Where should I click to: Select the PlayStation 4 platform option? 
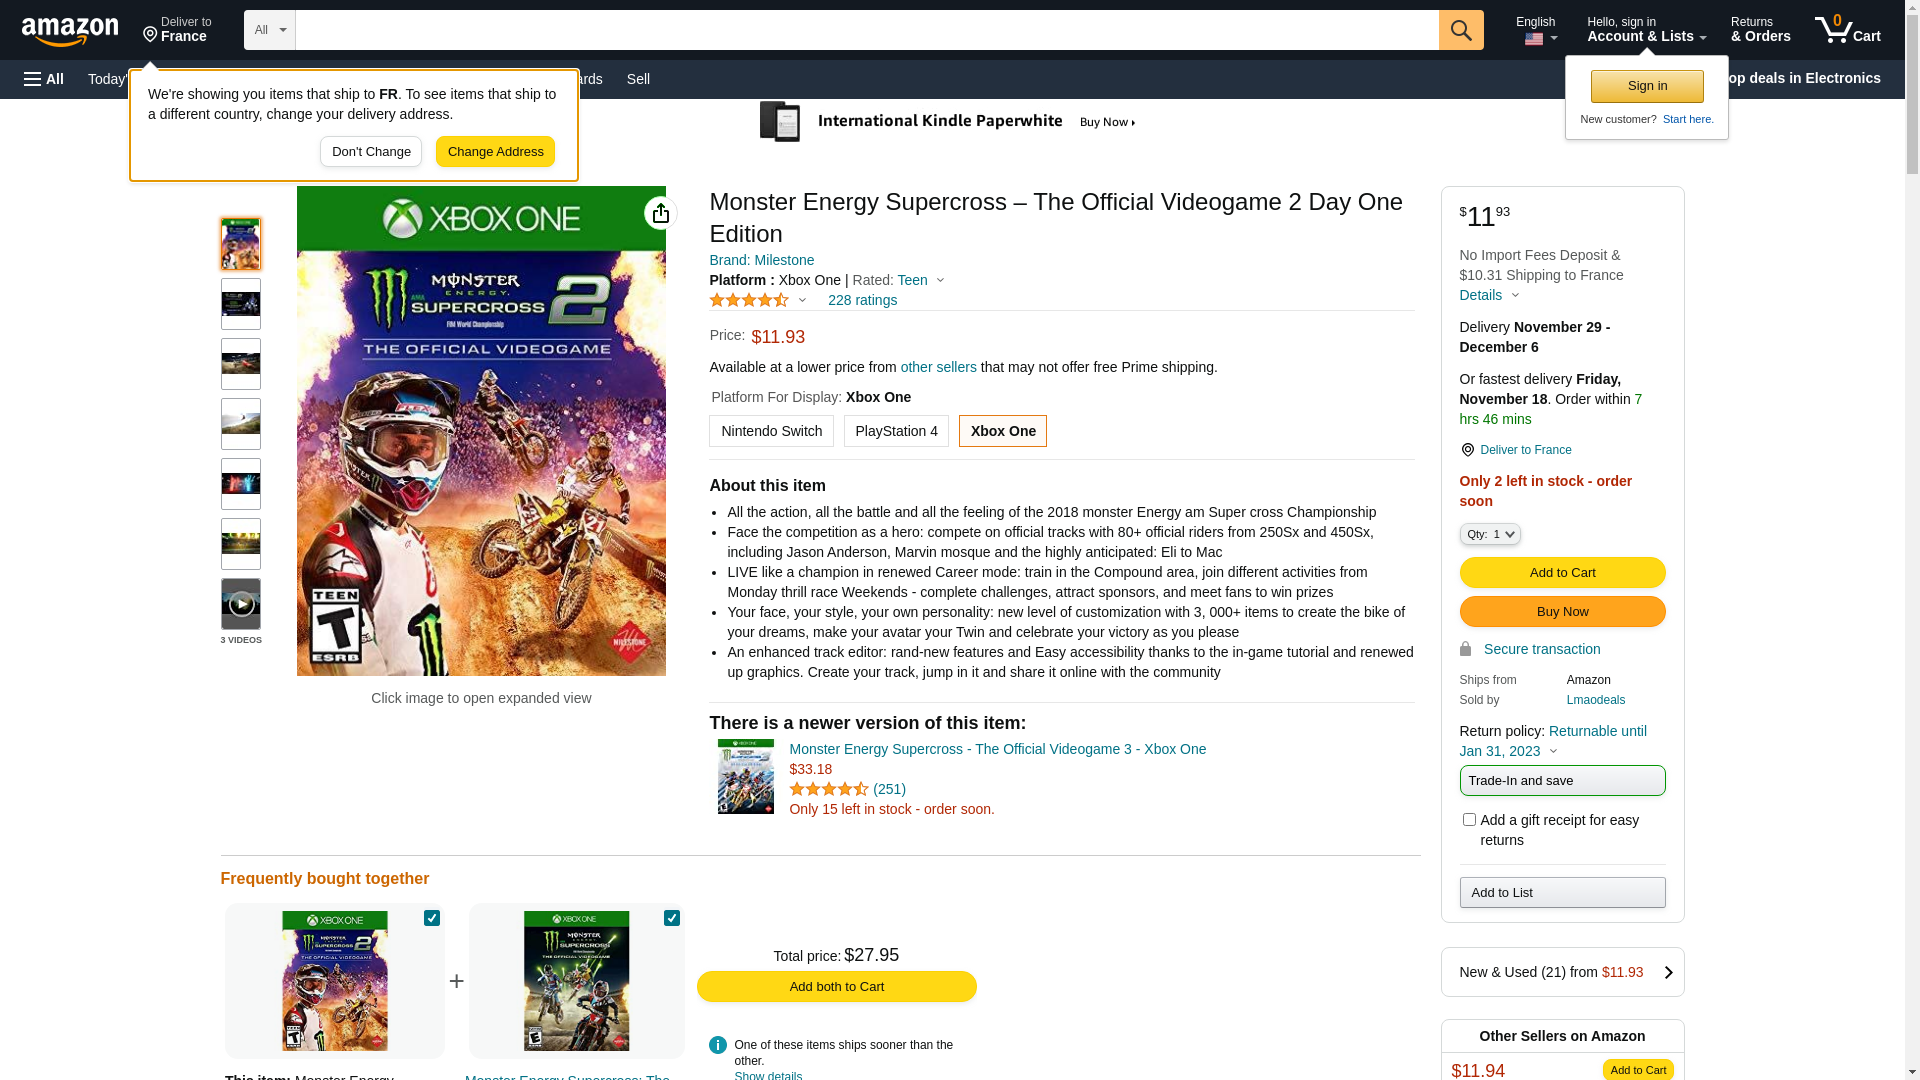click(x=896, y=431)
